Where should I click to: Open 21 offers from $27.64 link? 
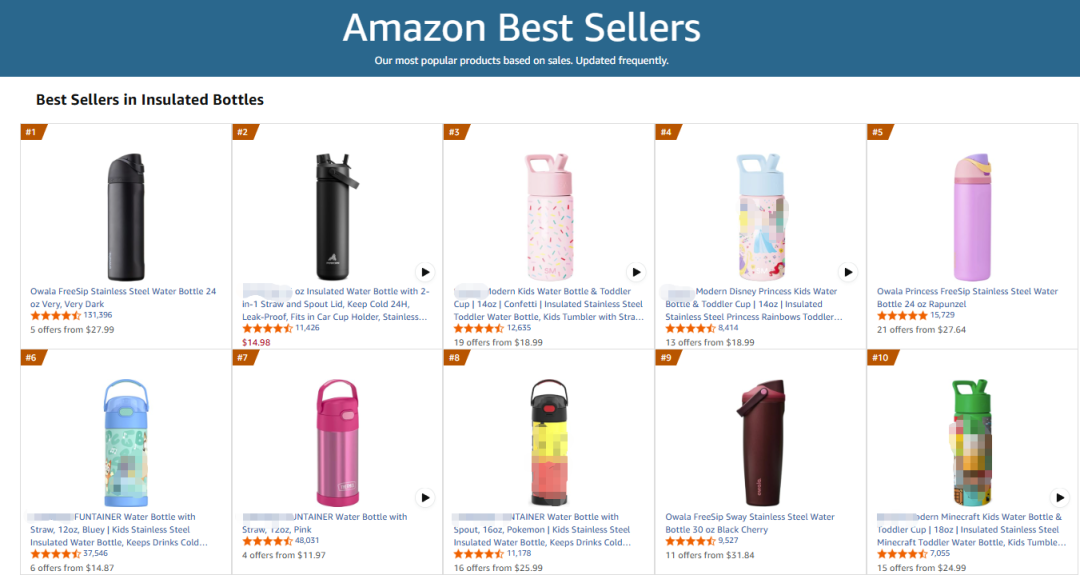pyautogui.click(x=922, y=330)
